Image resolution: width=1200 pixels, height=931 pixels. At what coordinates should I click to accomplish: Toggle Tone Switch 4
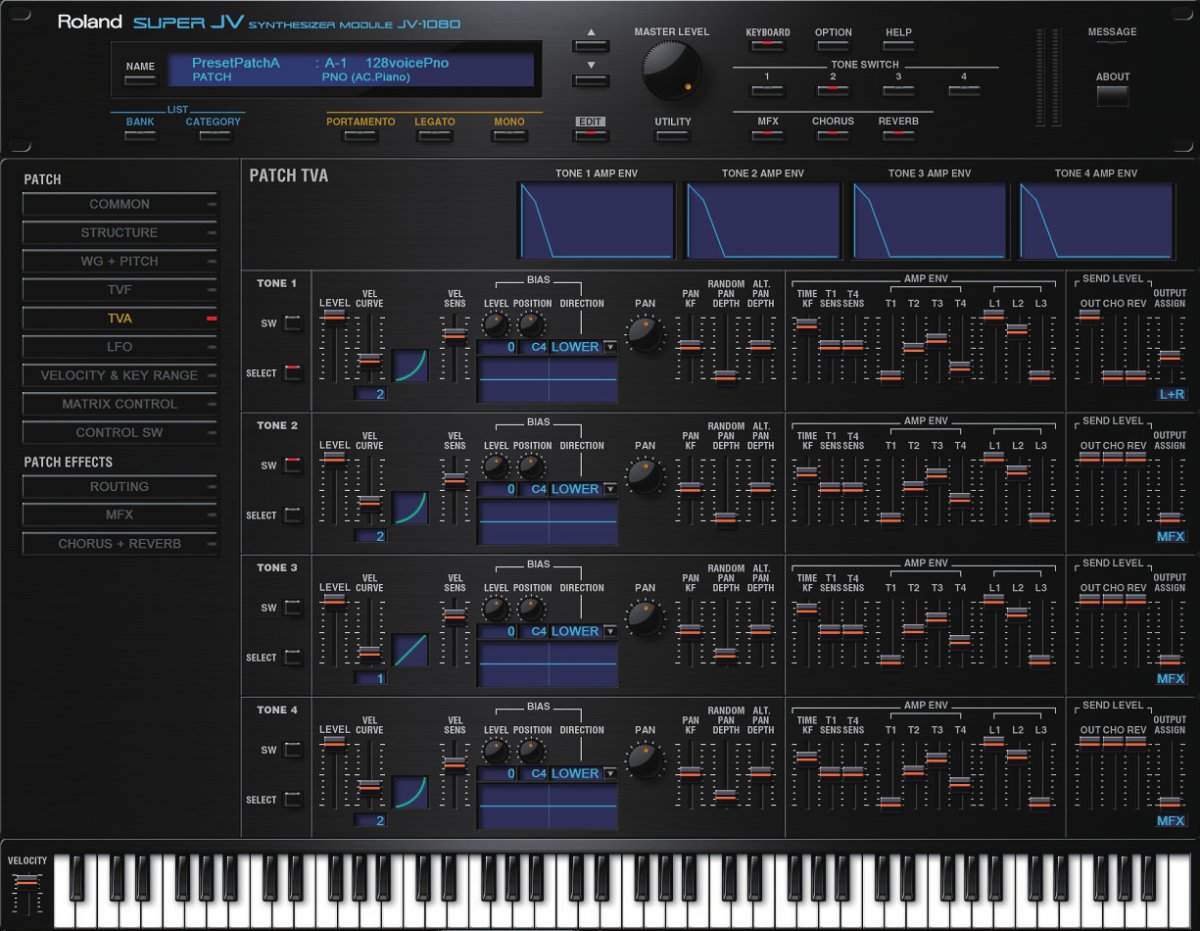coord(964,91)
